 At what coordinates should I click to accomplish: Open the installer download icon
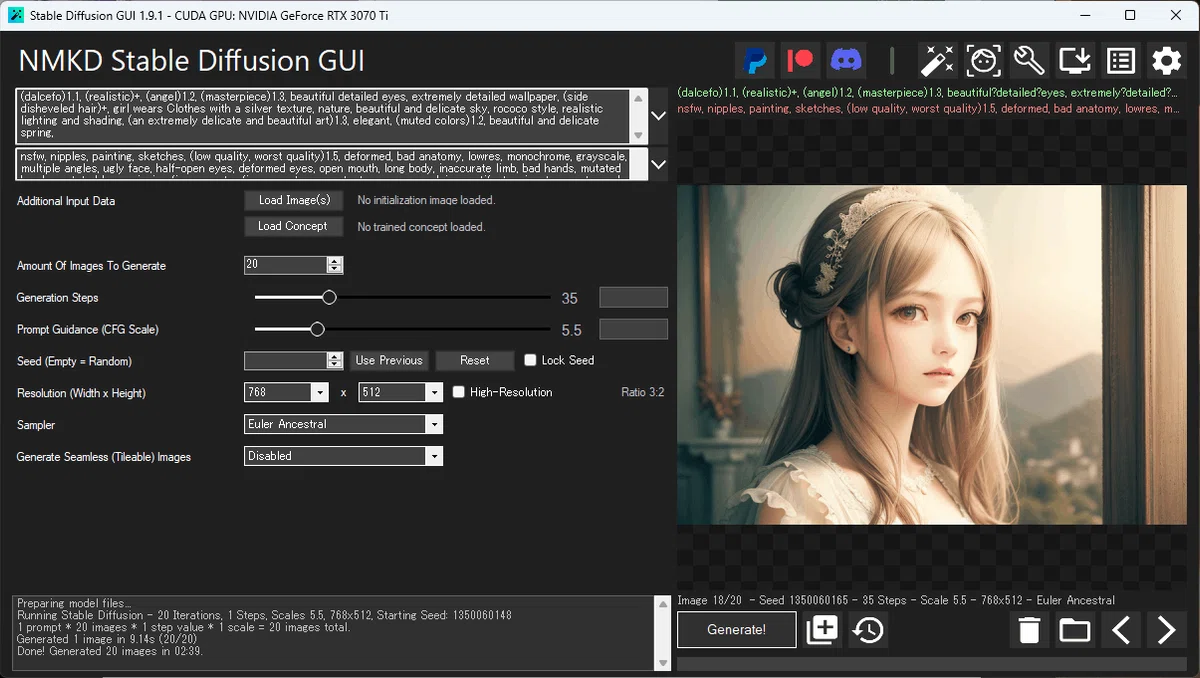click(1075, 61)
